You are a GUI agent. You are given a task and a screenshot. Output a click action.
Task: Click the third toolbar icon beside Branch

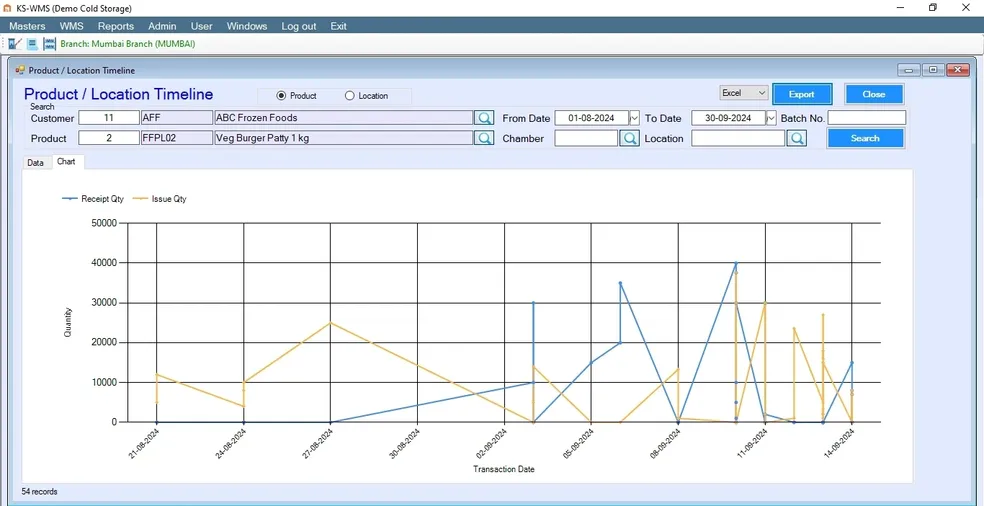pos(49,44)
